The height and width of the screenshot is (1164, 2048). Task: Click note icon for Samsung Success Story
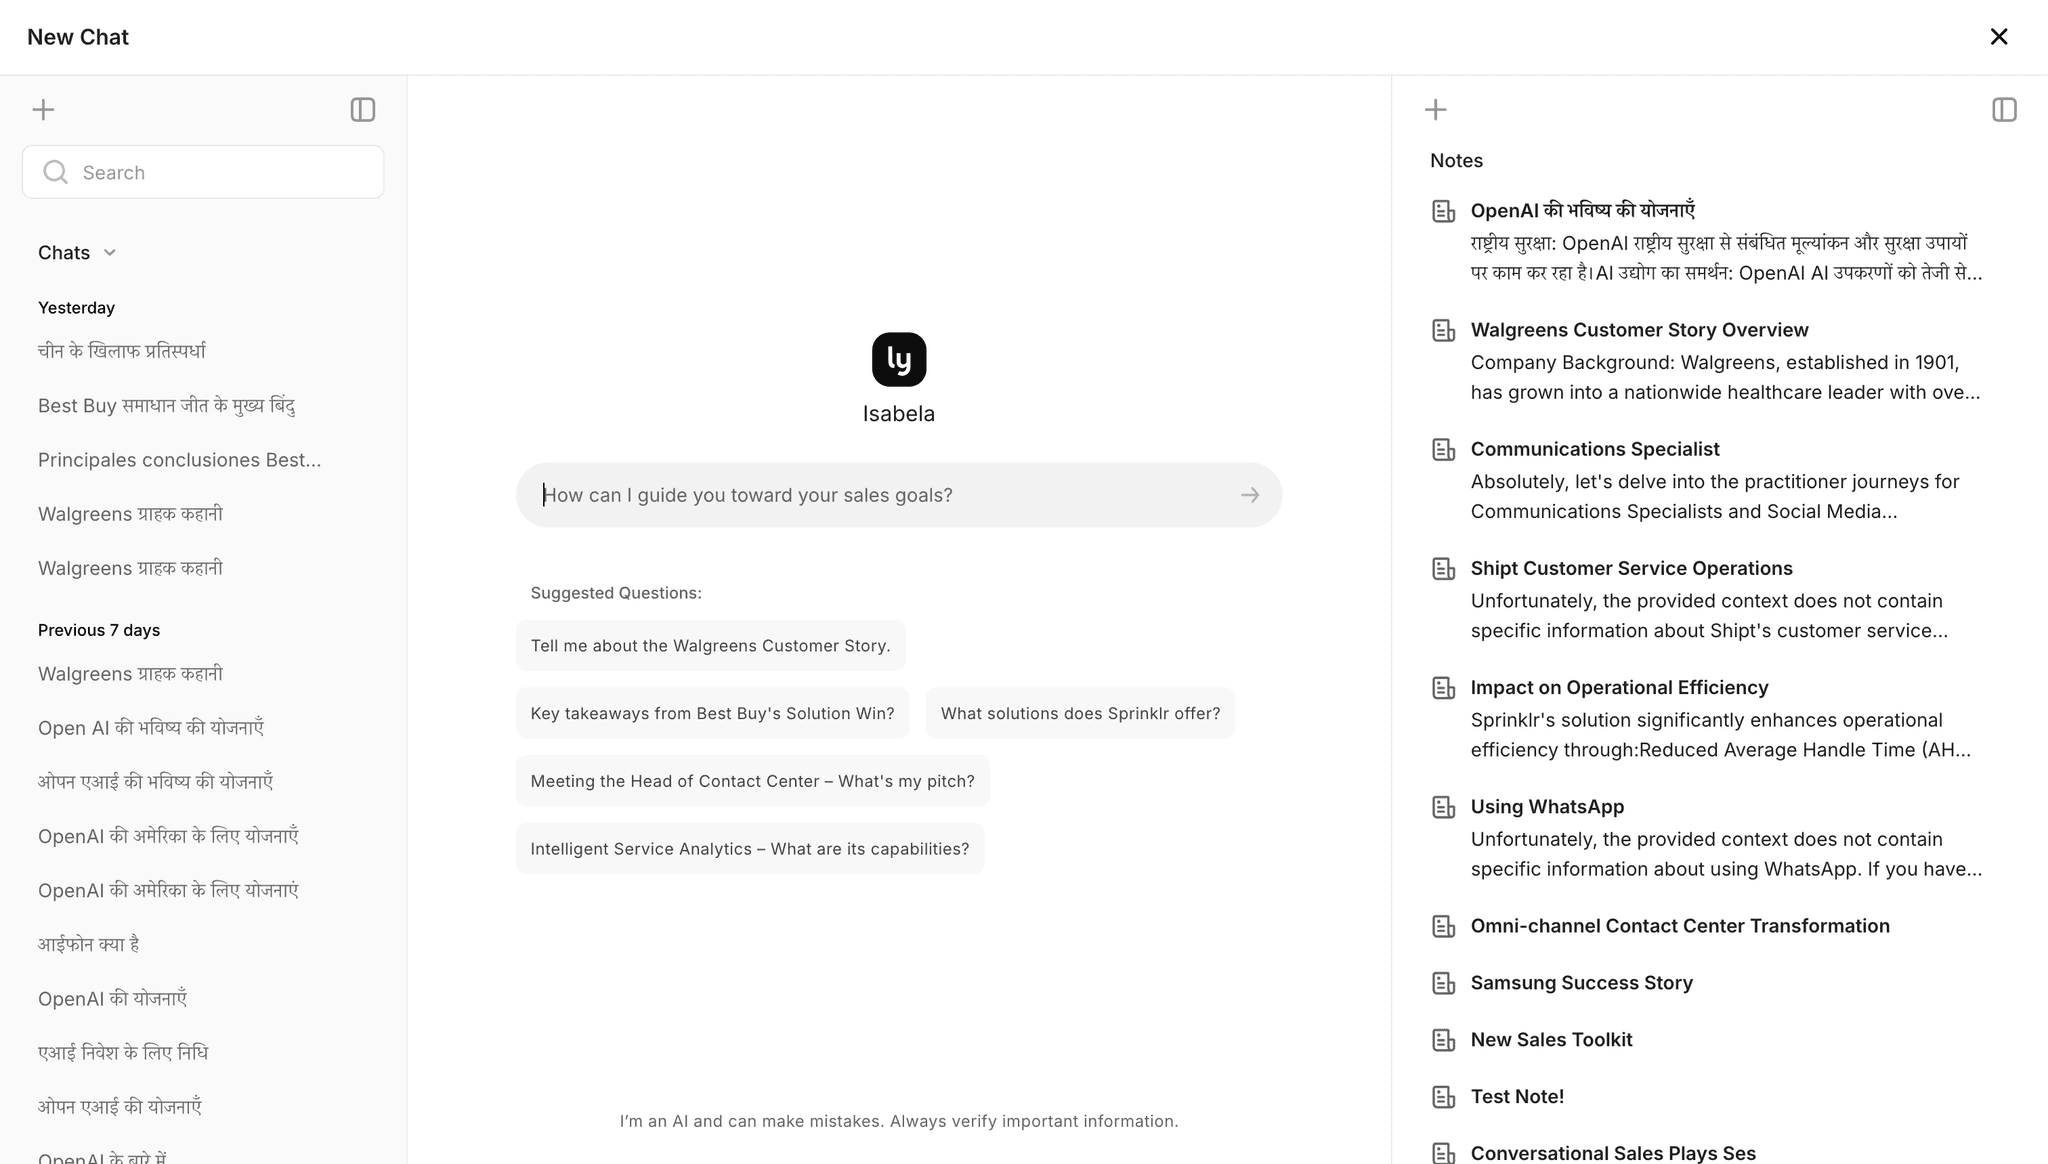pos(1443,983)
